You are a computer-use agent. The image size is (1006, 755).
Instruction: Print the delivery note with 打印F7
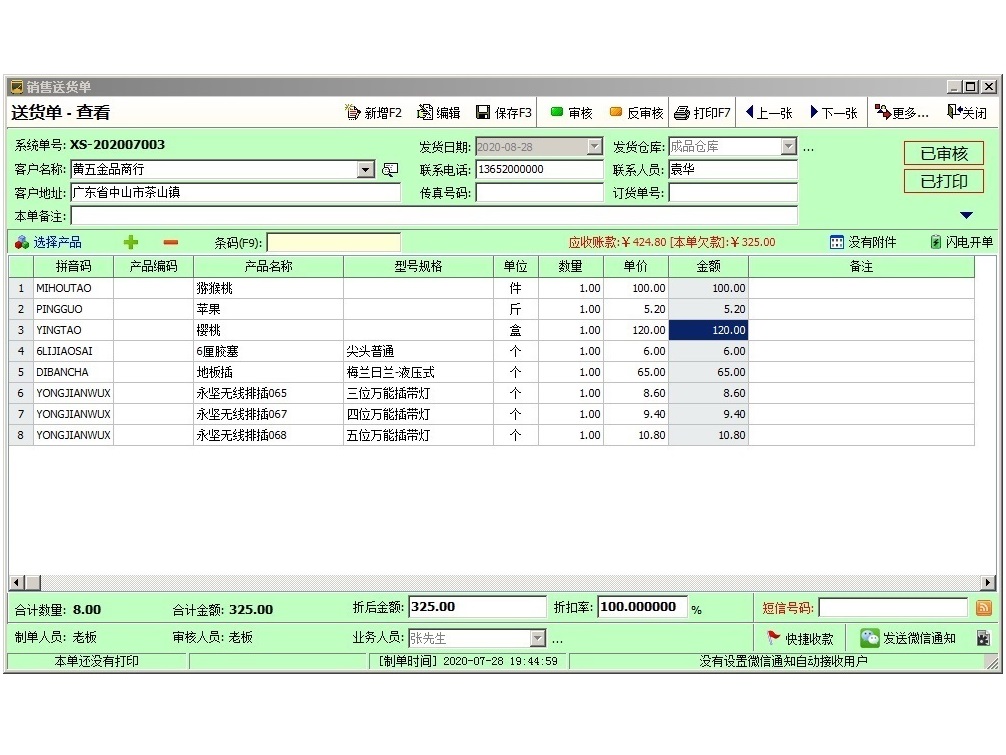702,113
